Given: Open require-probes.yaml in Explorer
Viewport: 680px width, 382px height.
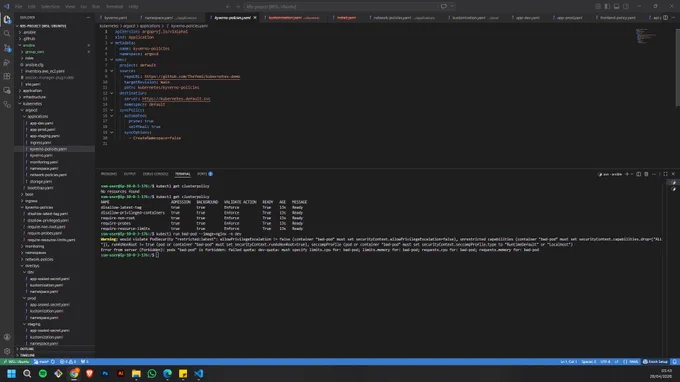Looking at the screenshot, I should pos(44,233).
